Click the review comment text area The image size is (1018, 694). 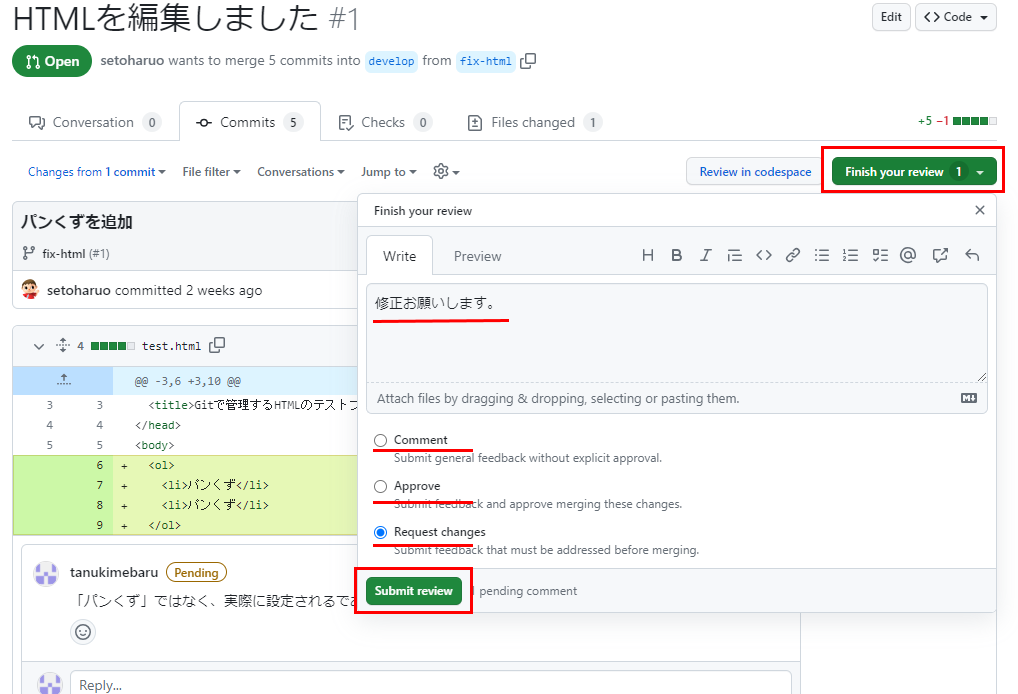(677, 332)
